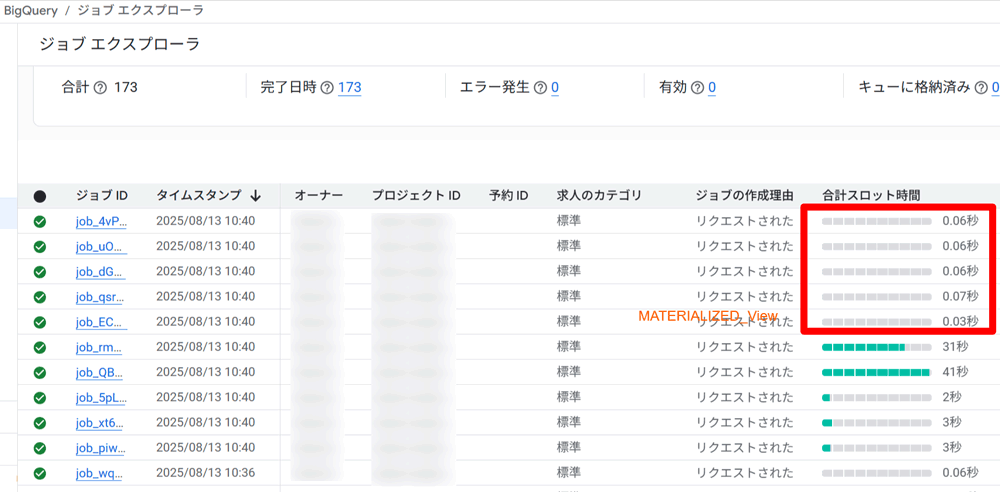Click the 0.03秒 slot time value
The height and width of the screenshot is (492, 1000).
pos(960,321)
